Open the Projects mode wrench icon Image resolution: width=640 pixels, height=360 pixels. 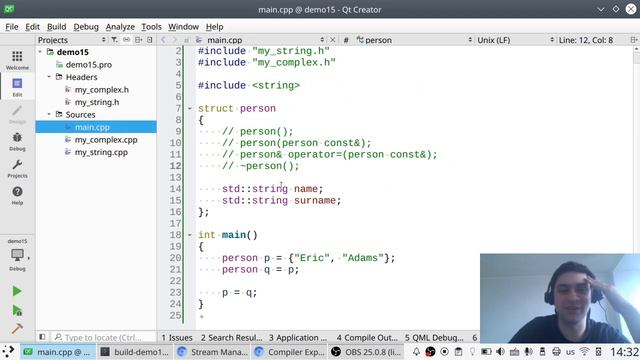[x=17, y=168]
